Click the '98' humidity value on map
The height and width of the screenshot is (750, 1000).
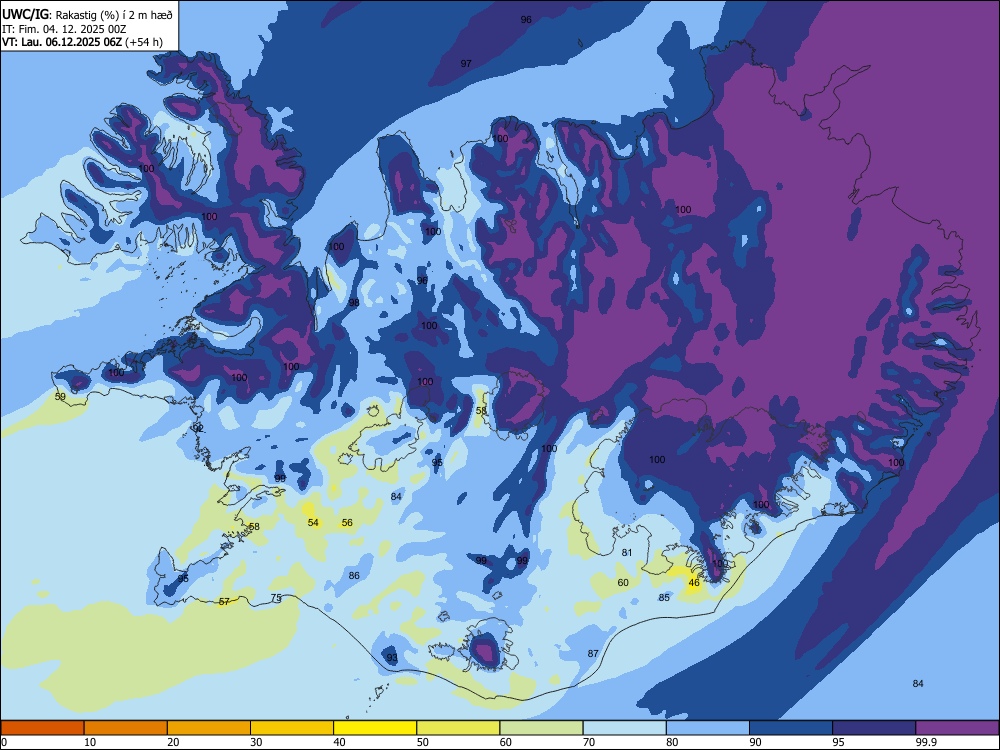(354, 302)
